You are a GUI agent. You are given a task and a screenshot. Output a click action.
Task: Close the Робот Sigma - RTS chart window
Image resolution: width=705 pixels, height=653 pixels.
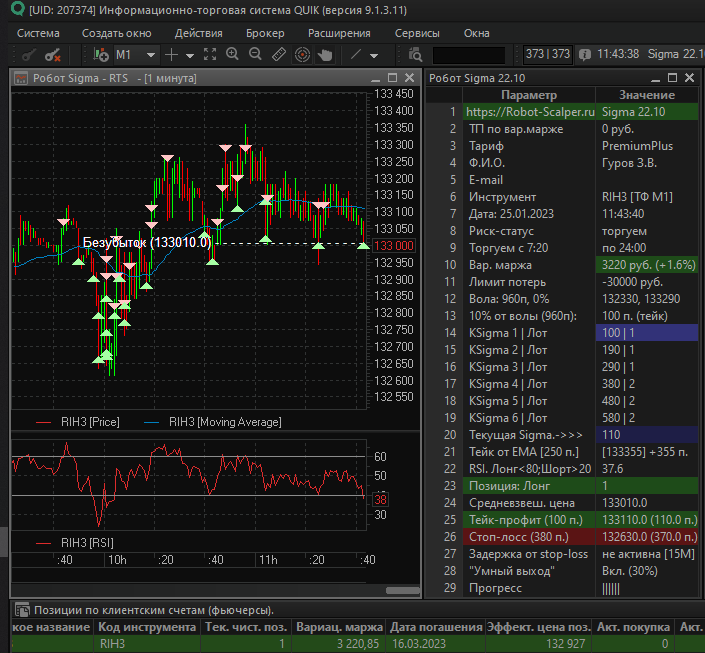409,78
